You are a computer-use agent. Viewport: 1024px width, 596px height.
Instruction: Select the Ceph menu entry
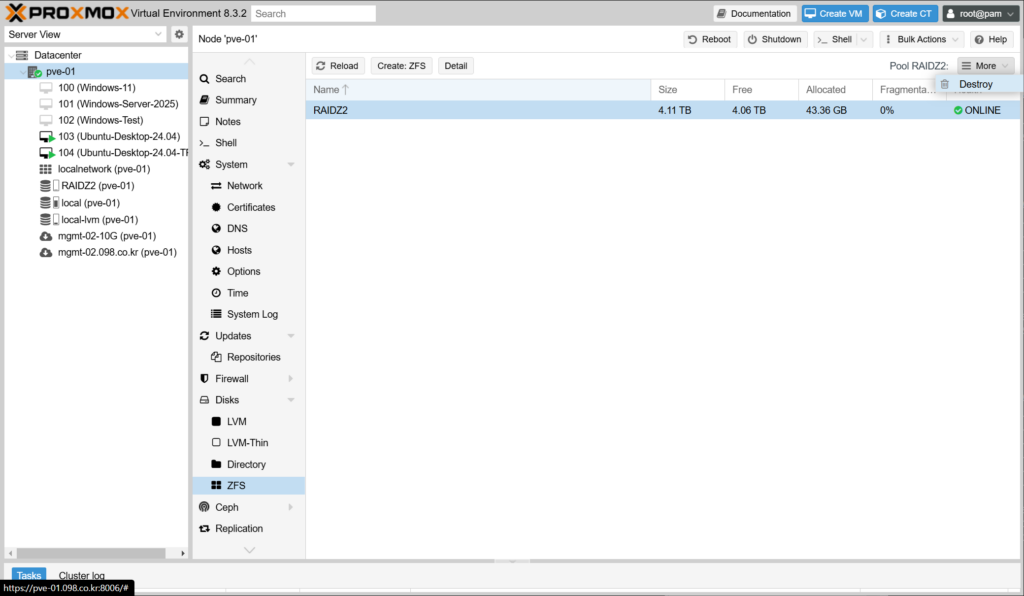(227, 507)
